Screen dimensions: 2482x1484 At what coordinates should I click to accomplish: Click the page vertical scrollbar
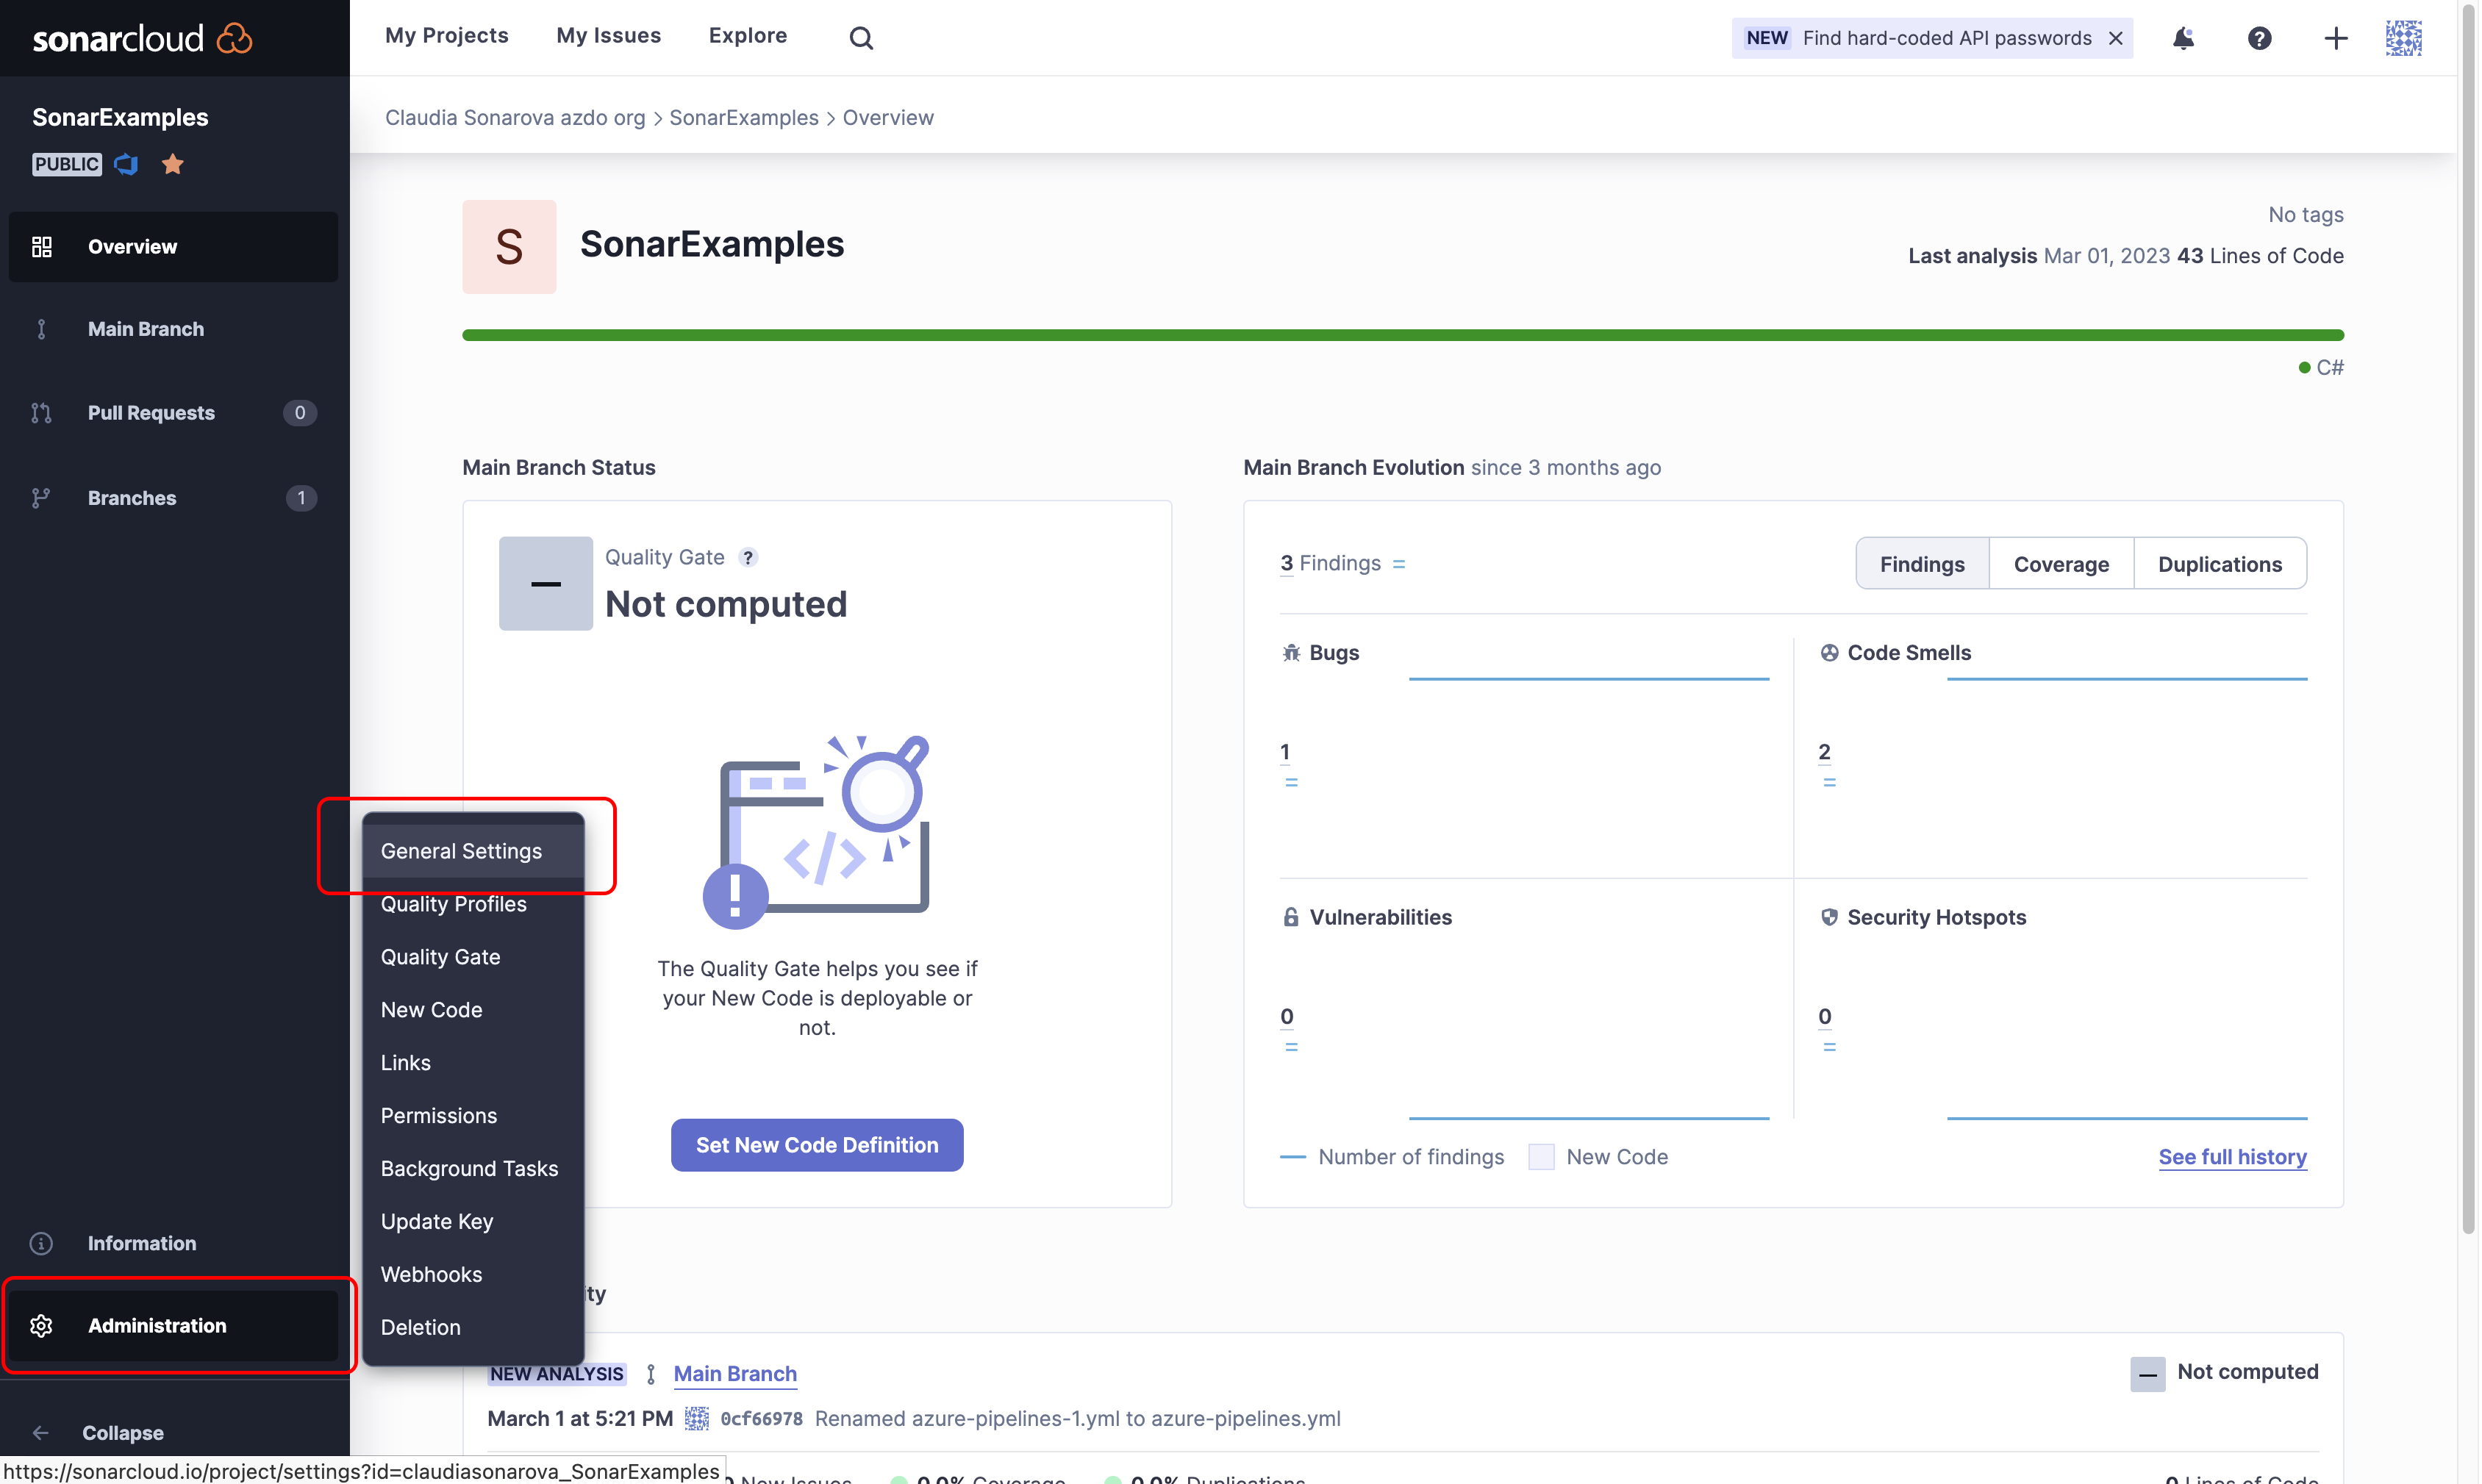click(2469, 620)
